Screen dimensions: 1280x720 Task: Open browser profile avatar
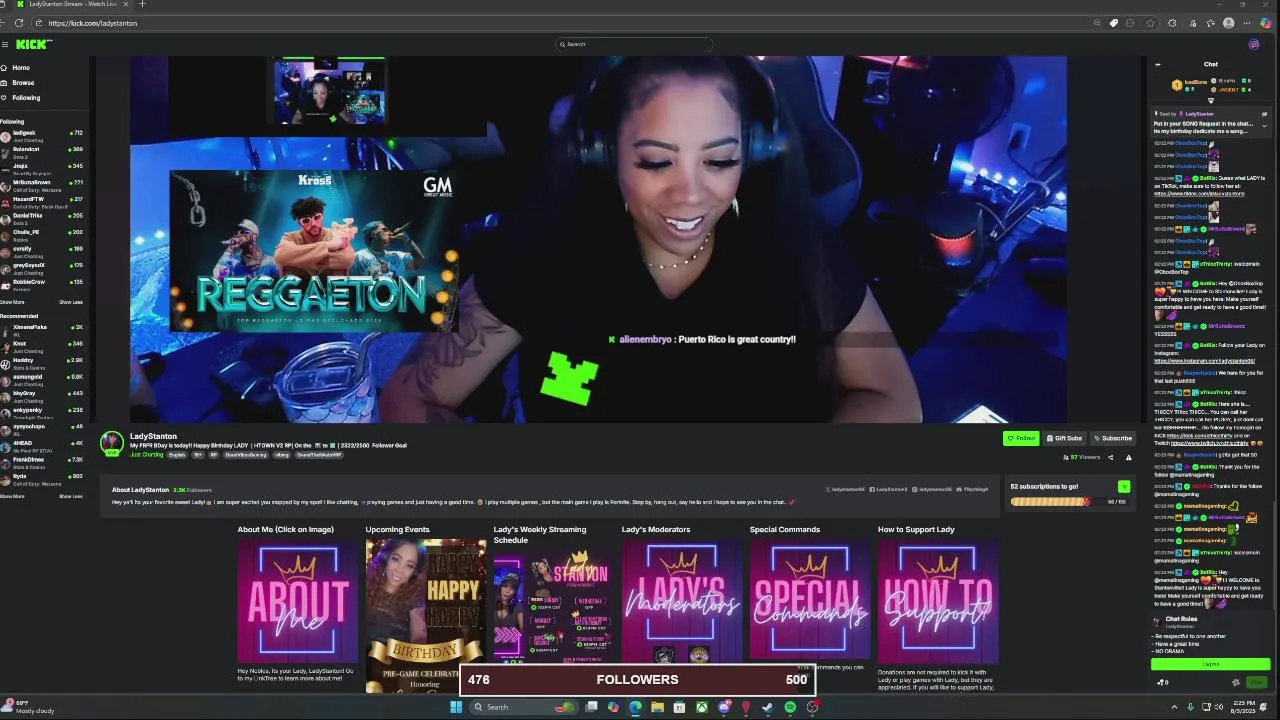(x=1229, y=23)
